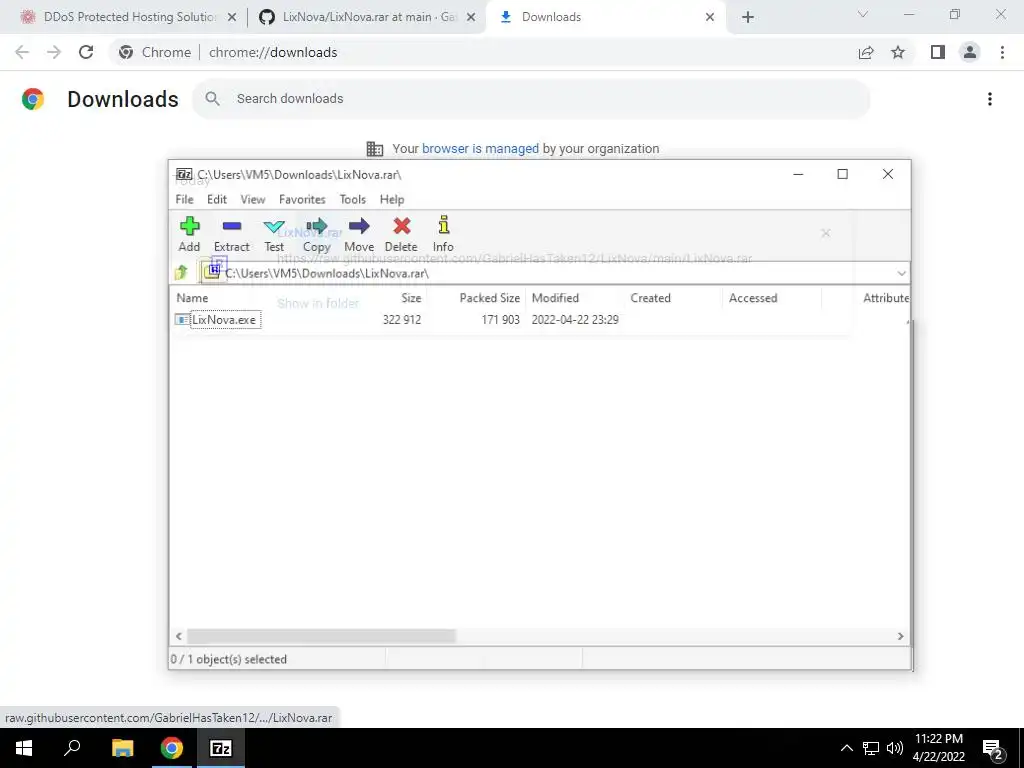
Task: Select the LixNova.exe file entry
Action: click(224, 320)
